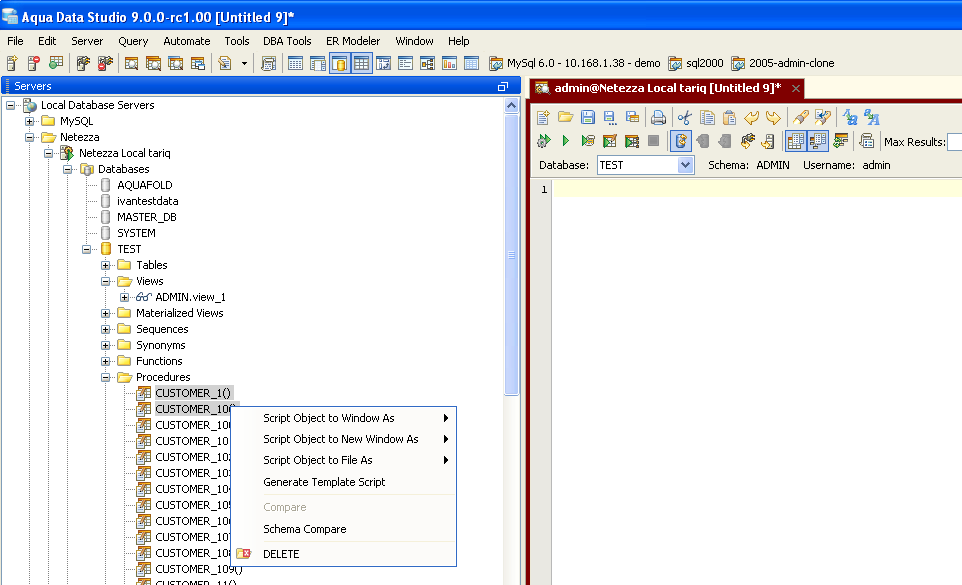Click the Save As icon with dots
Screen dimensions: 962x585
click(610, 117)
